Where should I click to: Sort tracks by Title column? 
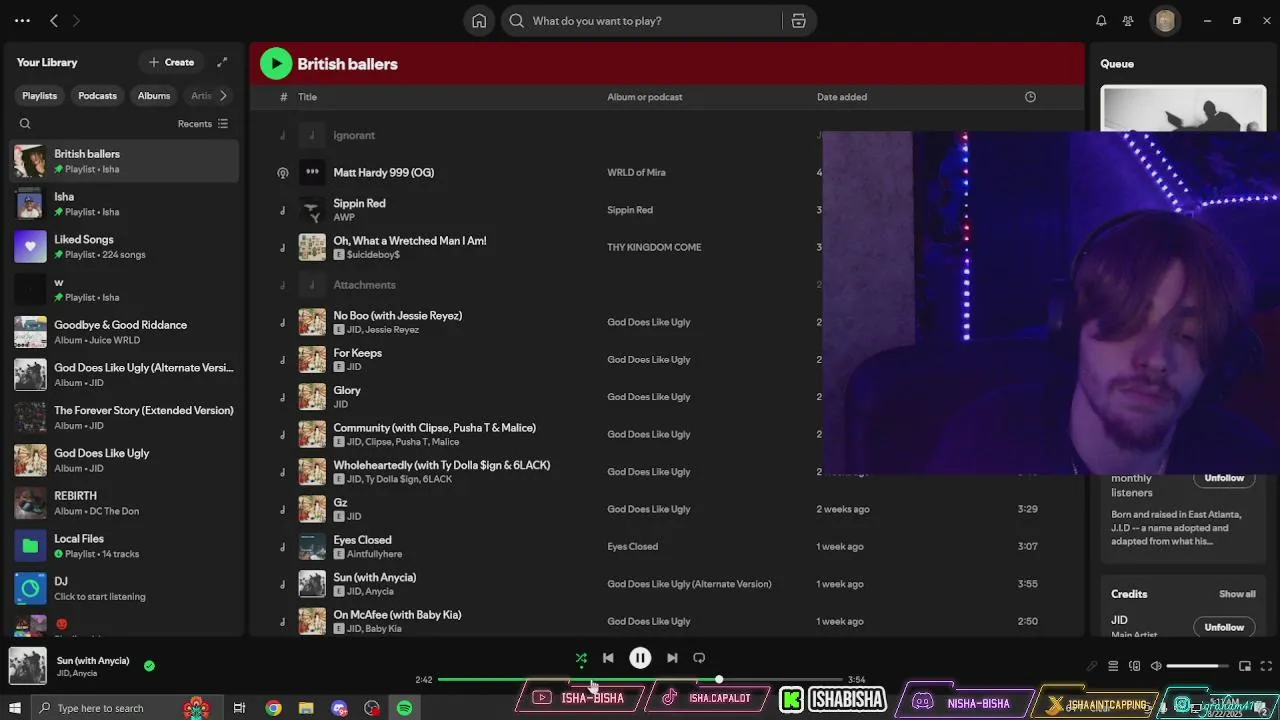coord(307,97)
